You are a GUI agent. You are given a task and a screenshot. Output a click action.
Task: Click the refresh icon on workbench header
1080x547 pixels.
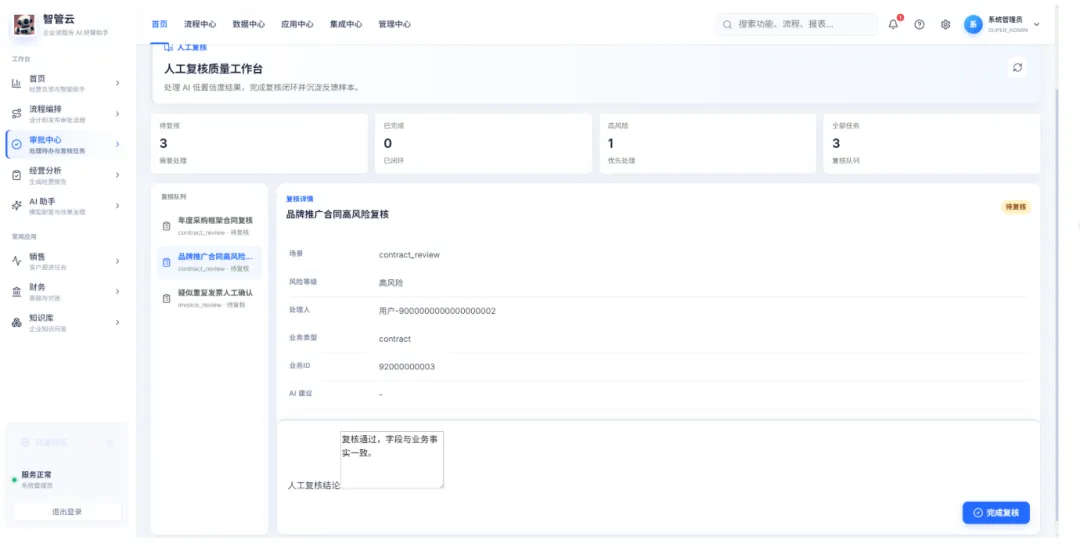point(1017,68)
